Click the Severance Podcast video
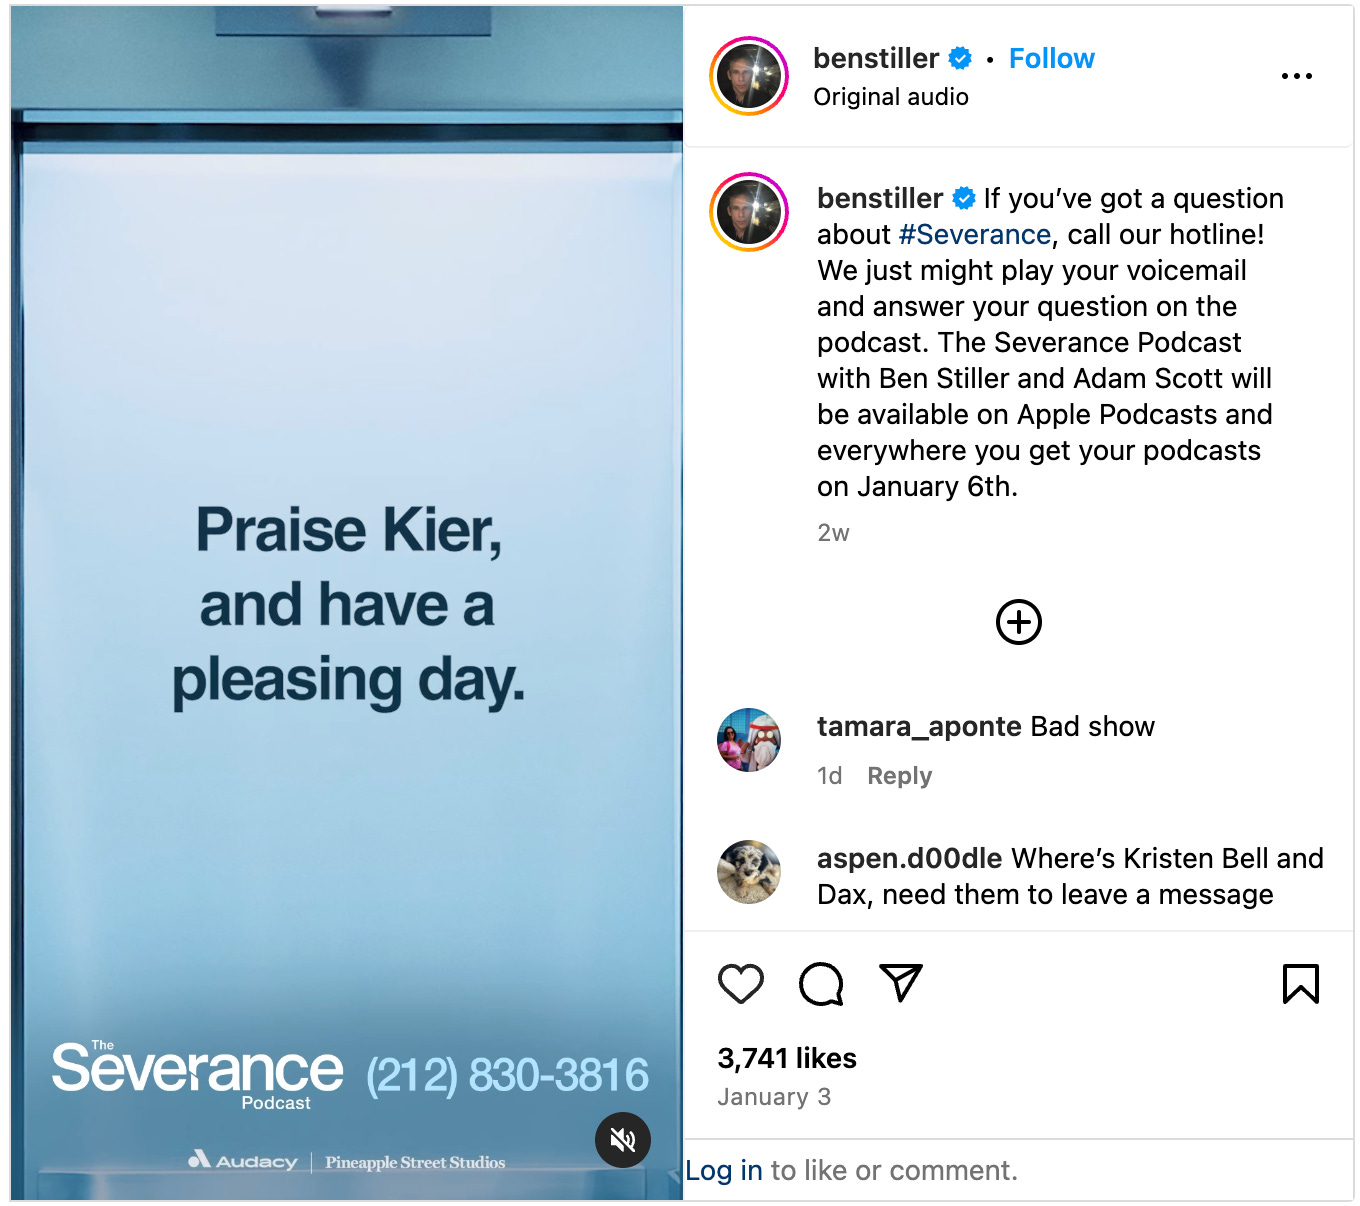 tap(347, 603)
